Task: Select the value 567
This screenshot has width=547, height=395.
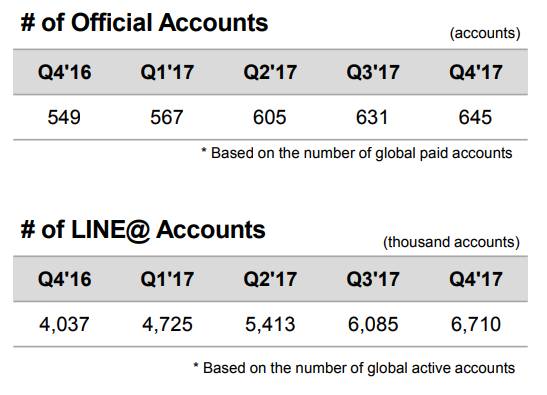Action: click(x=167, y=117)
